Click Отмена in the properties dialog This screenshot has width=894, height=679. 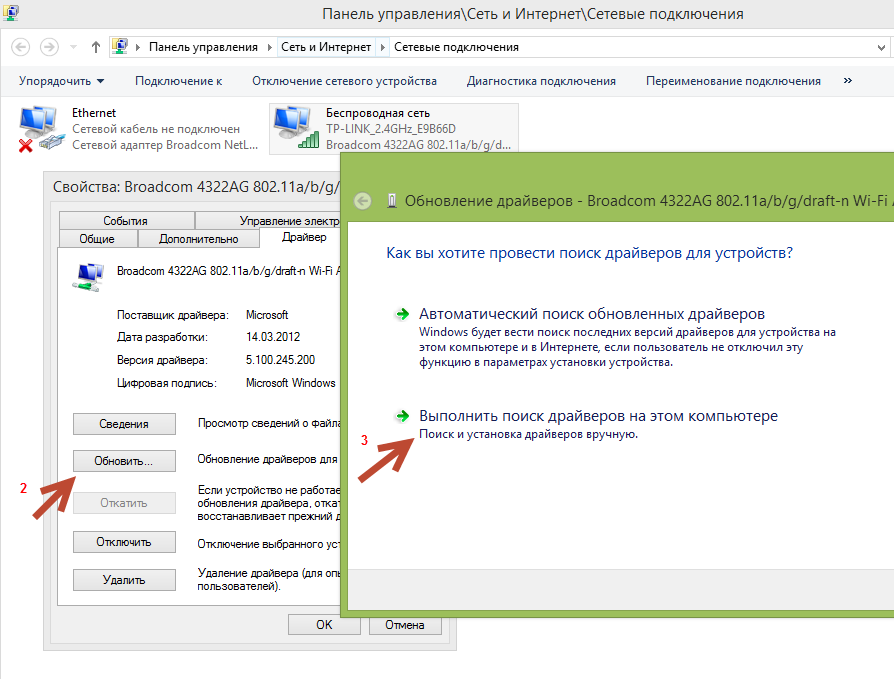pyautogui.click(x=405, y=625)
